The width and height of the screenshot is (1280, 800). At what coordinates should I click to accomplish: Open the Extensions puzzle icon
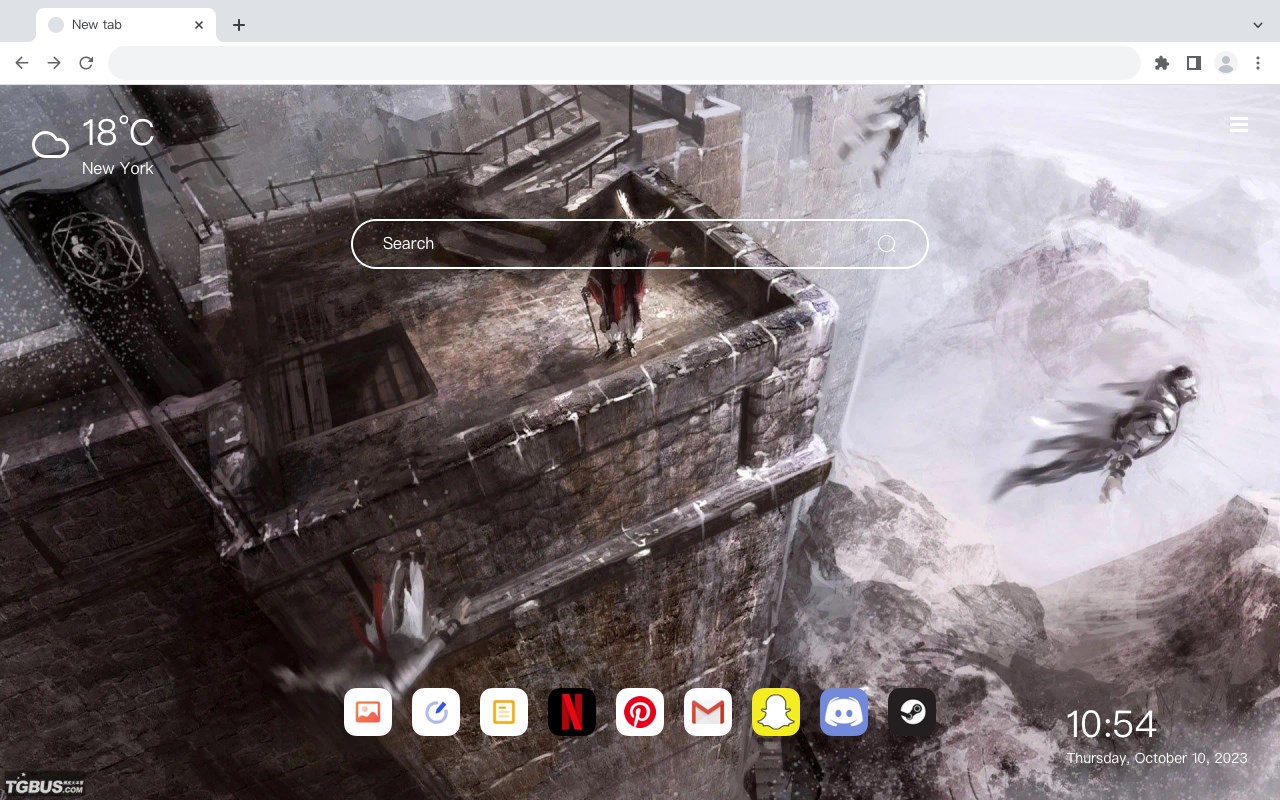(x=1161, y=63)
